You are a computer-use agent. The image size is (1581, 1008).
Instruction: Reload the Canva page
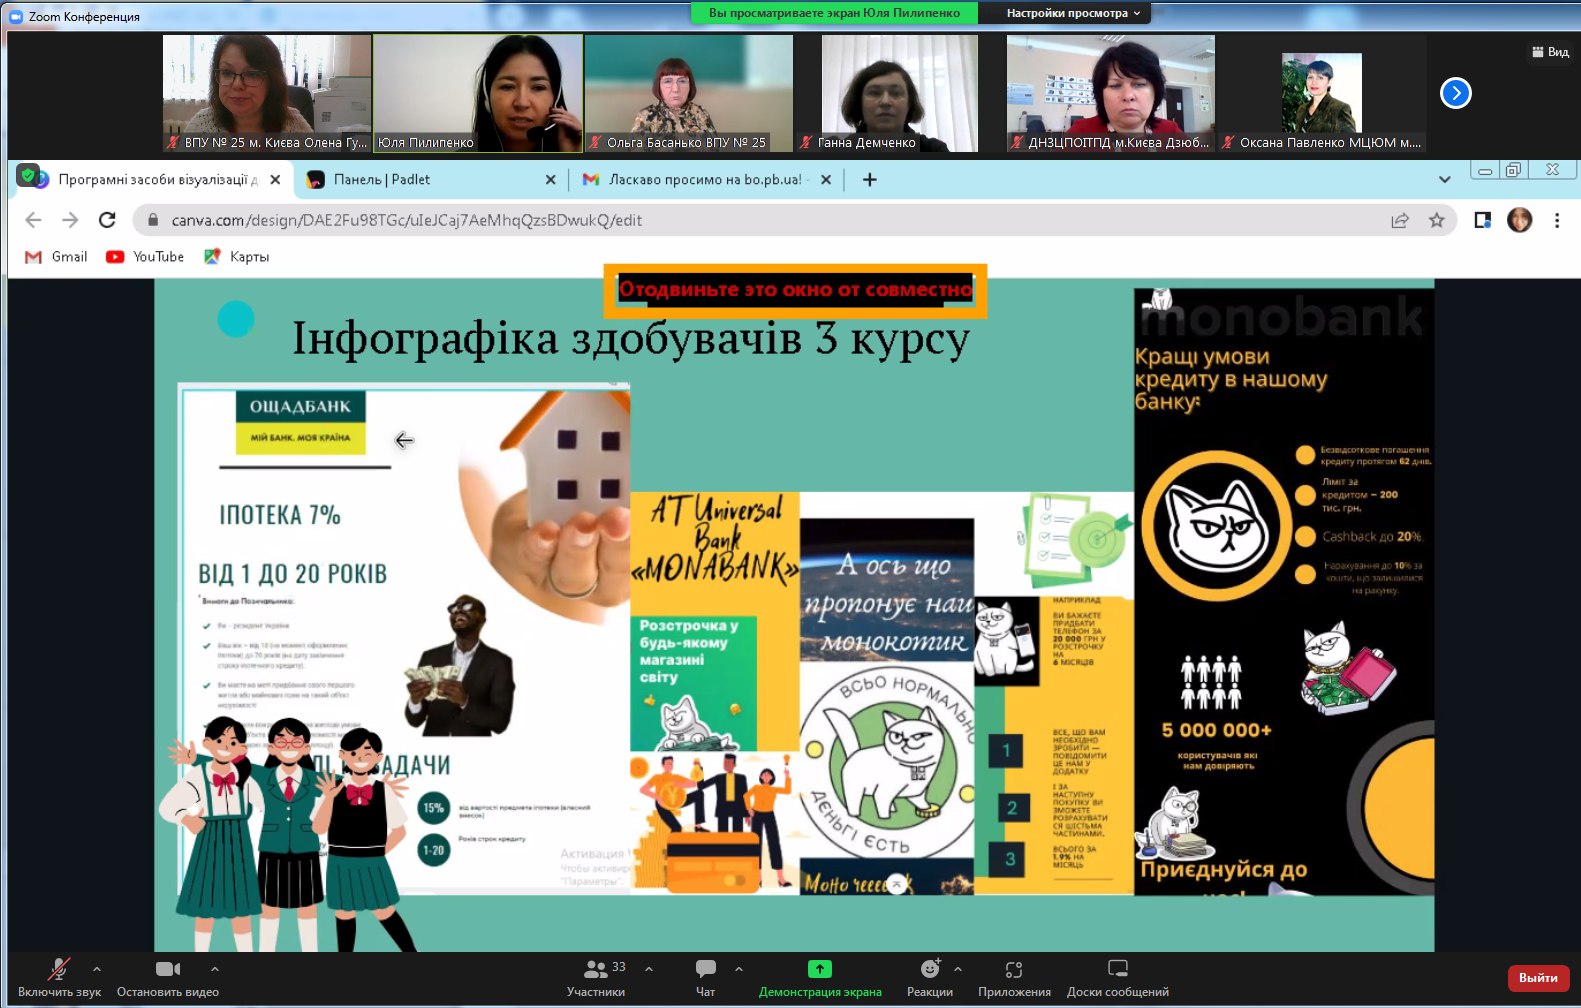[107, 220]
